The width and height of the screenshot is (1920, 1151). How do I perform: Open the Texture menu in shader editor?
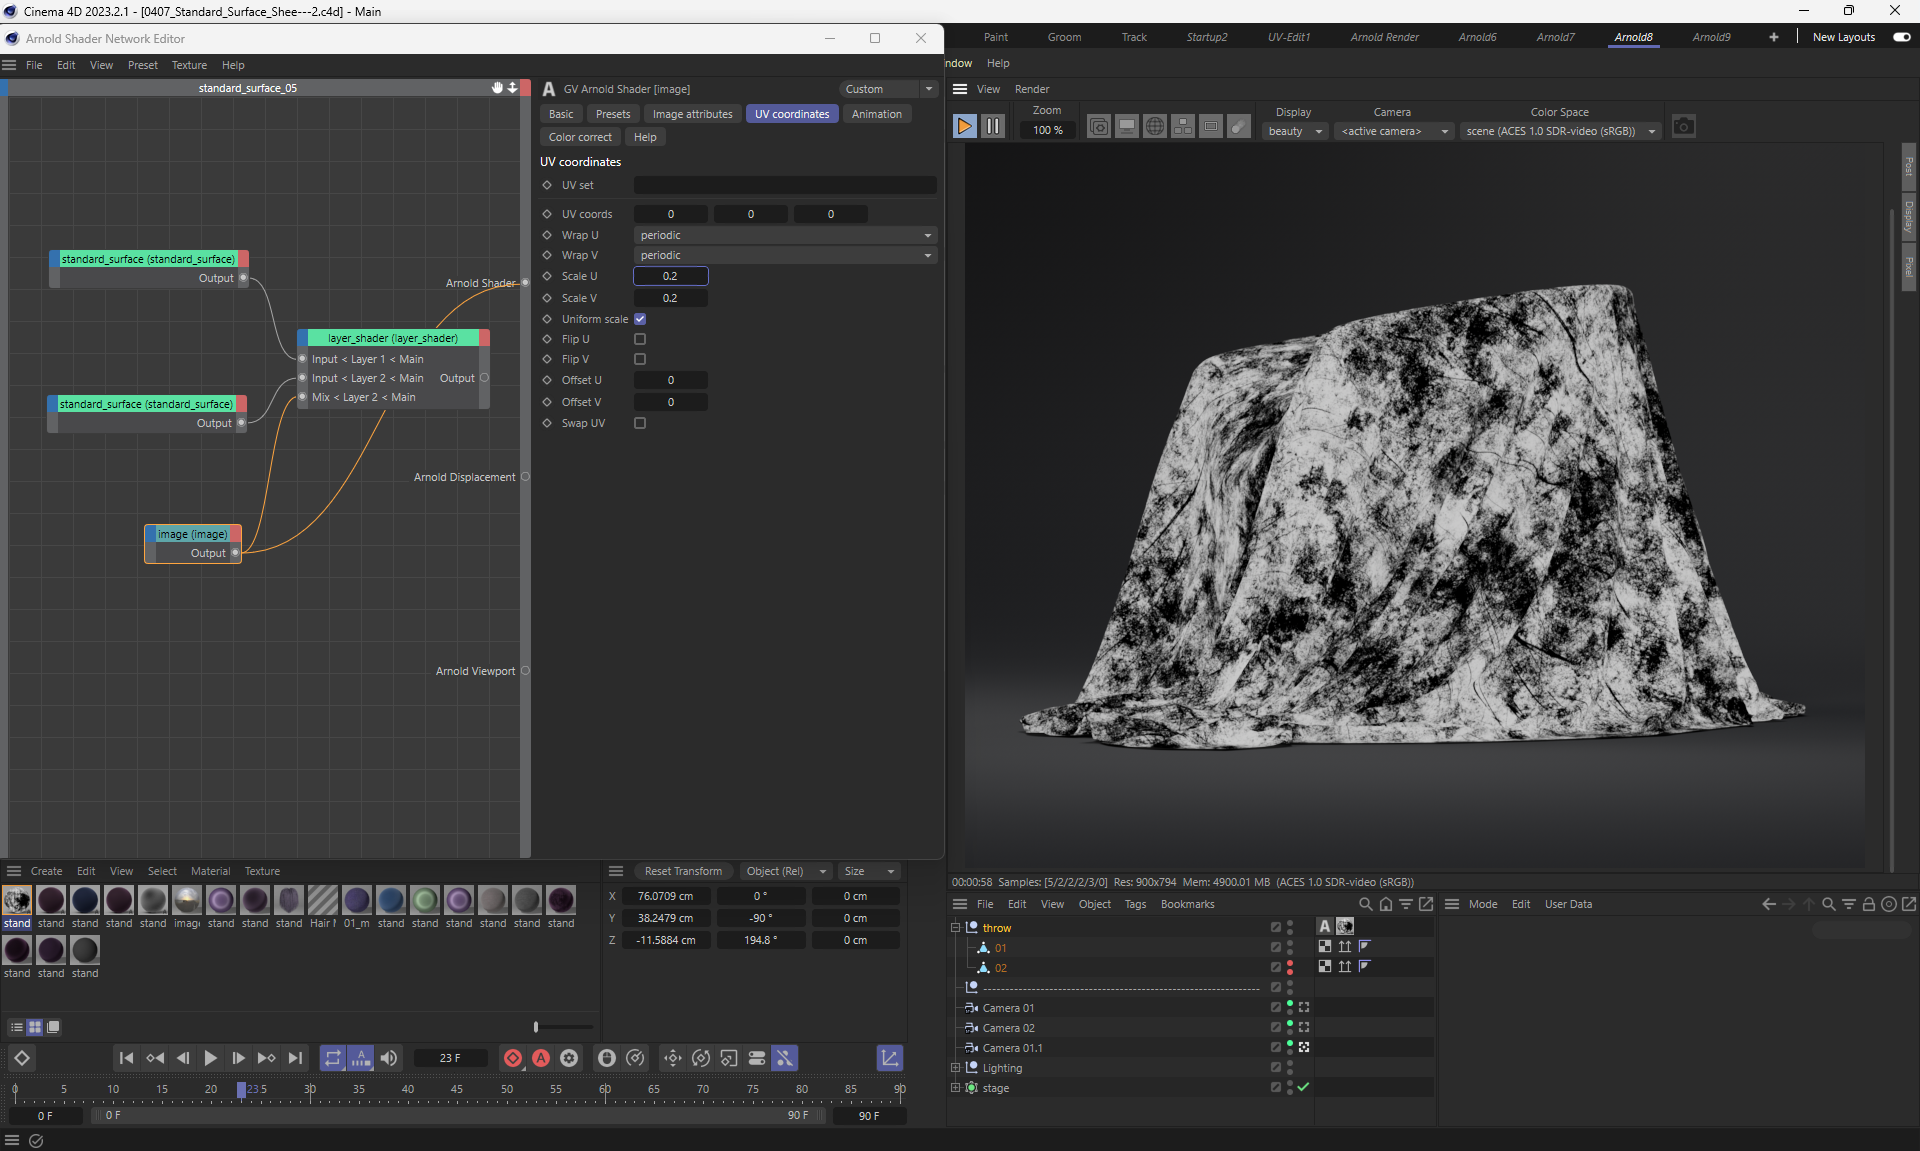(189, 65)
